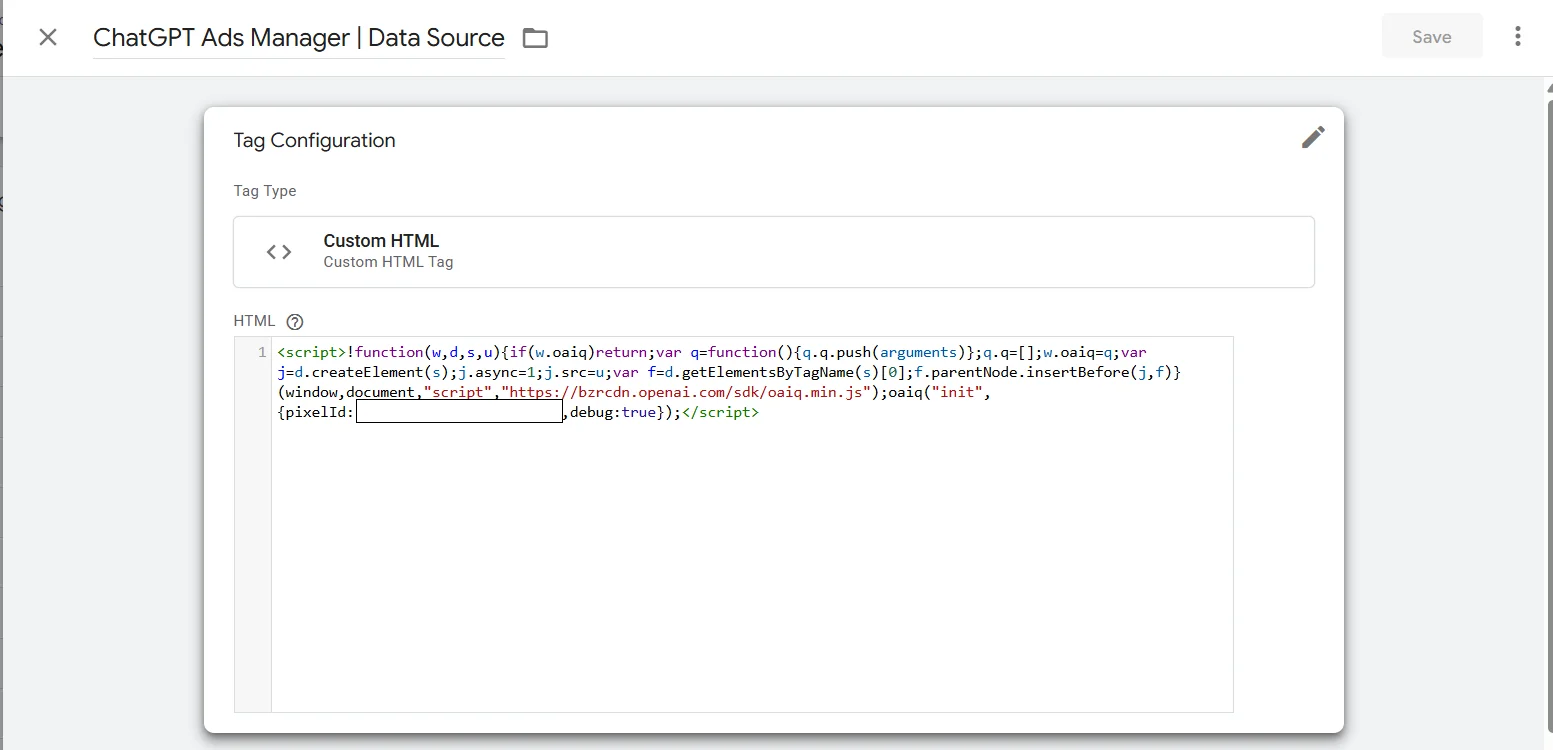
Task: Click the closing </script> tag in the code
Action: point(721,412)
